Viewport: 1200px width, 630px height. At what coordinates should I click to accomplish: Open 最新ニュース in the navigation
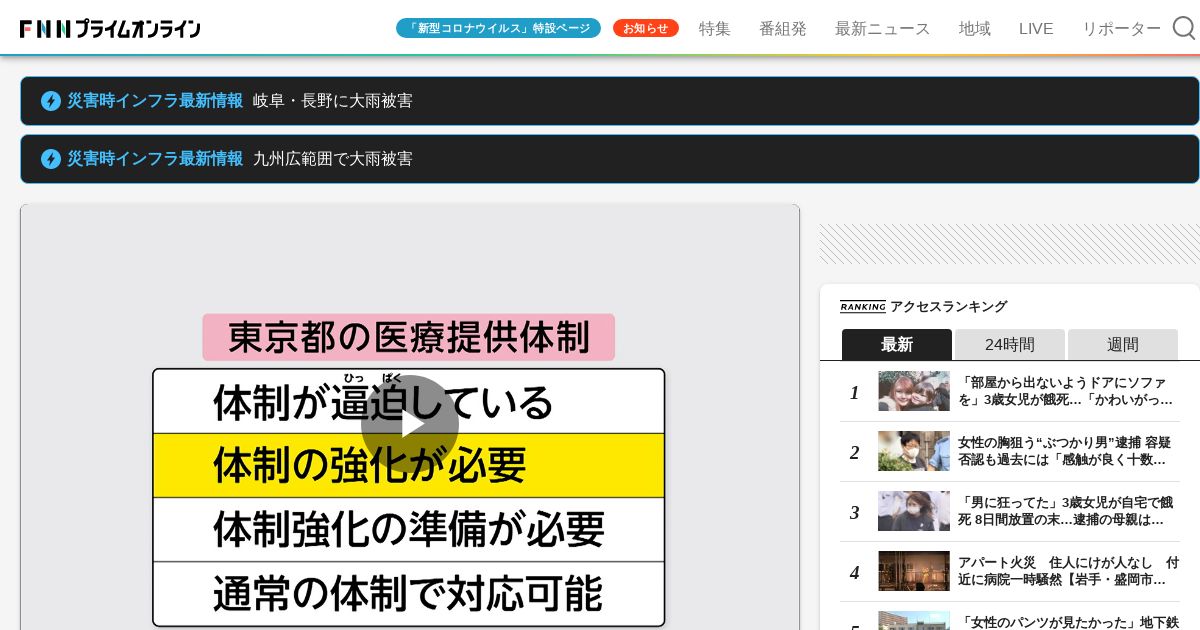click(x=883, y=29)
